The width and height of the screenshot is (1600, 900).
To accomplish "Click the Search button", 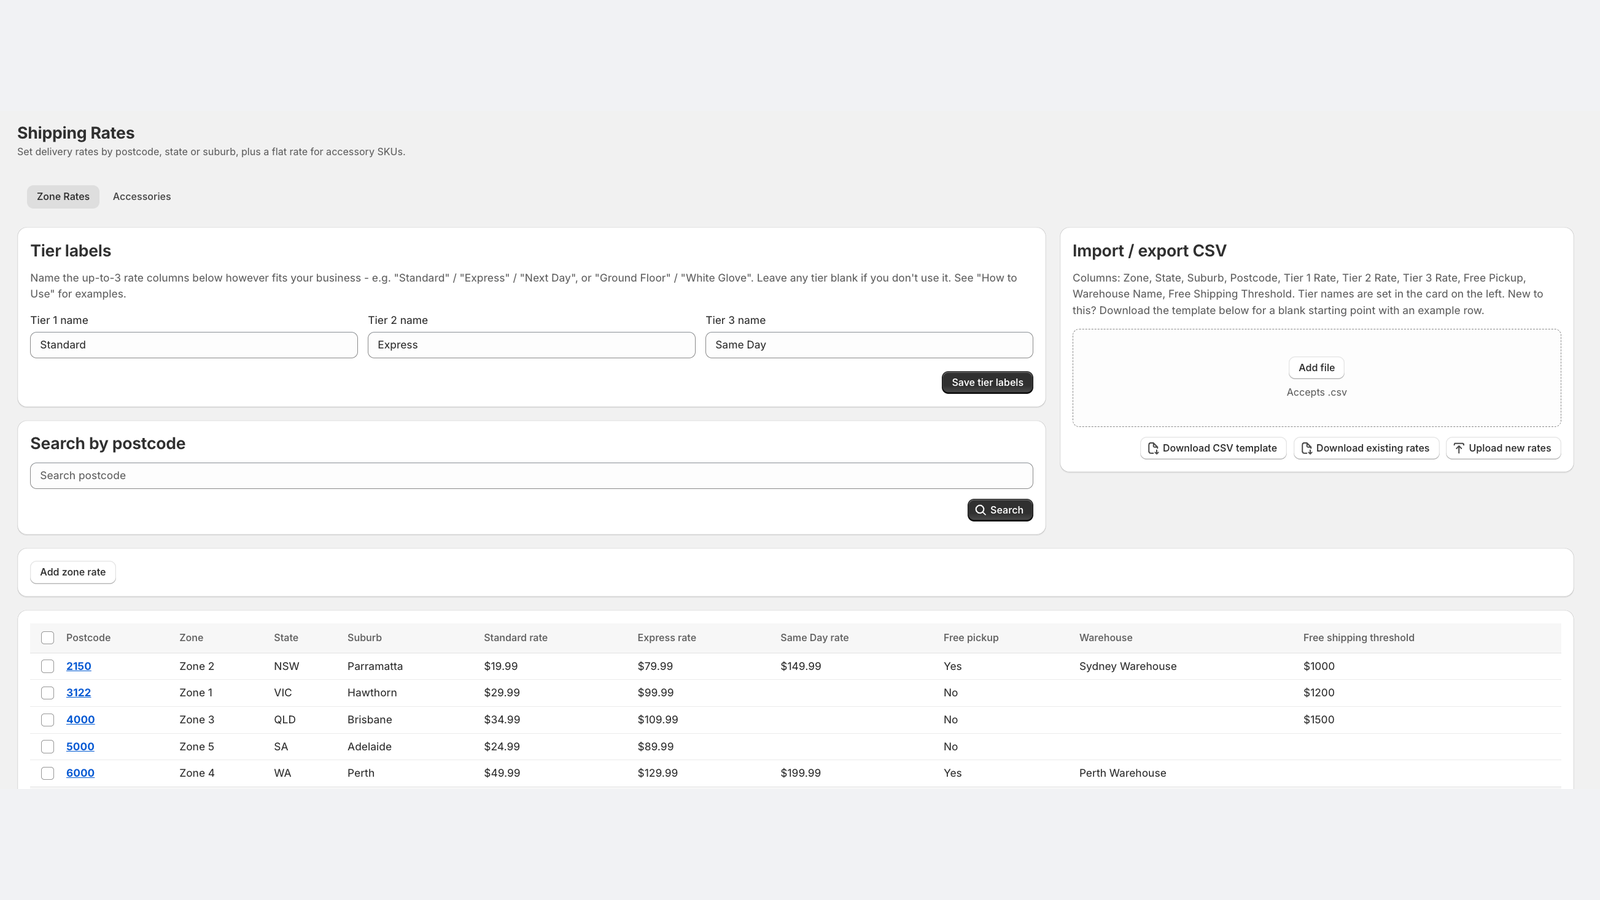I will [x=1000, y=510].
